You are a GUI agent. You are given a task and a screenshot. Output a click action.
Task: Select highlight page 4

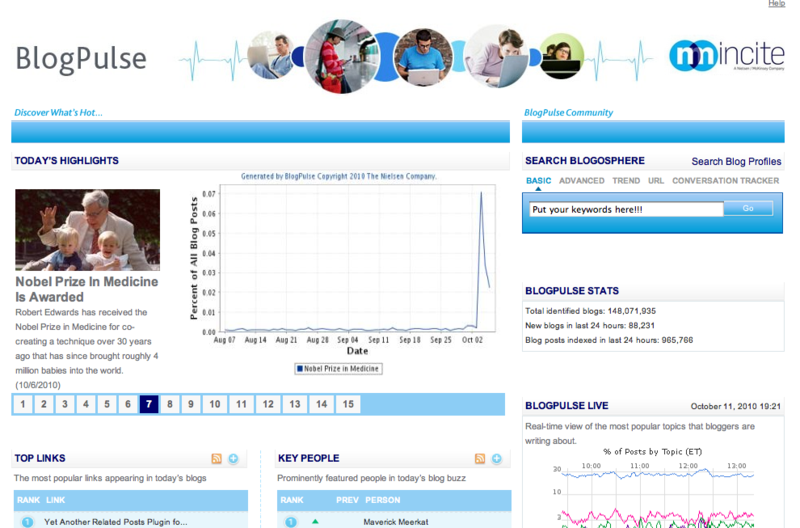[x=86, y=404]
